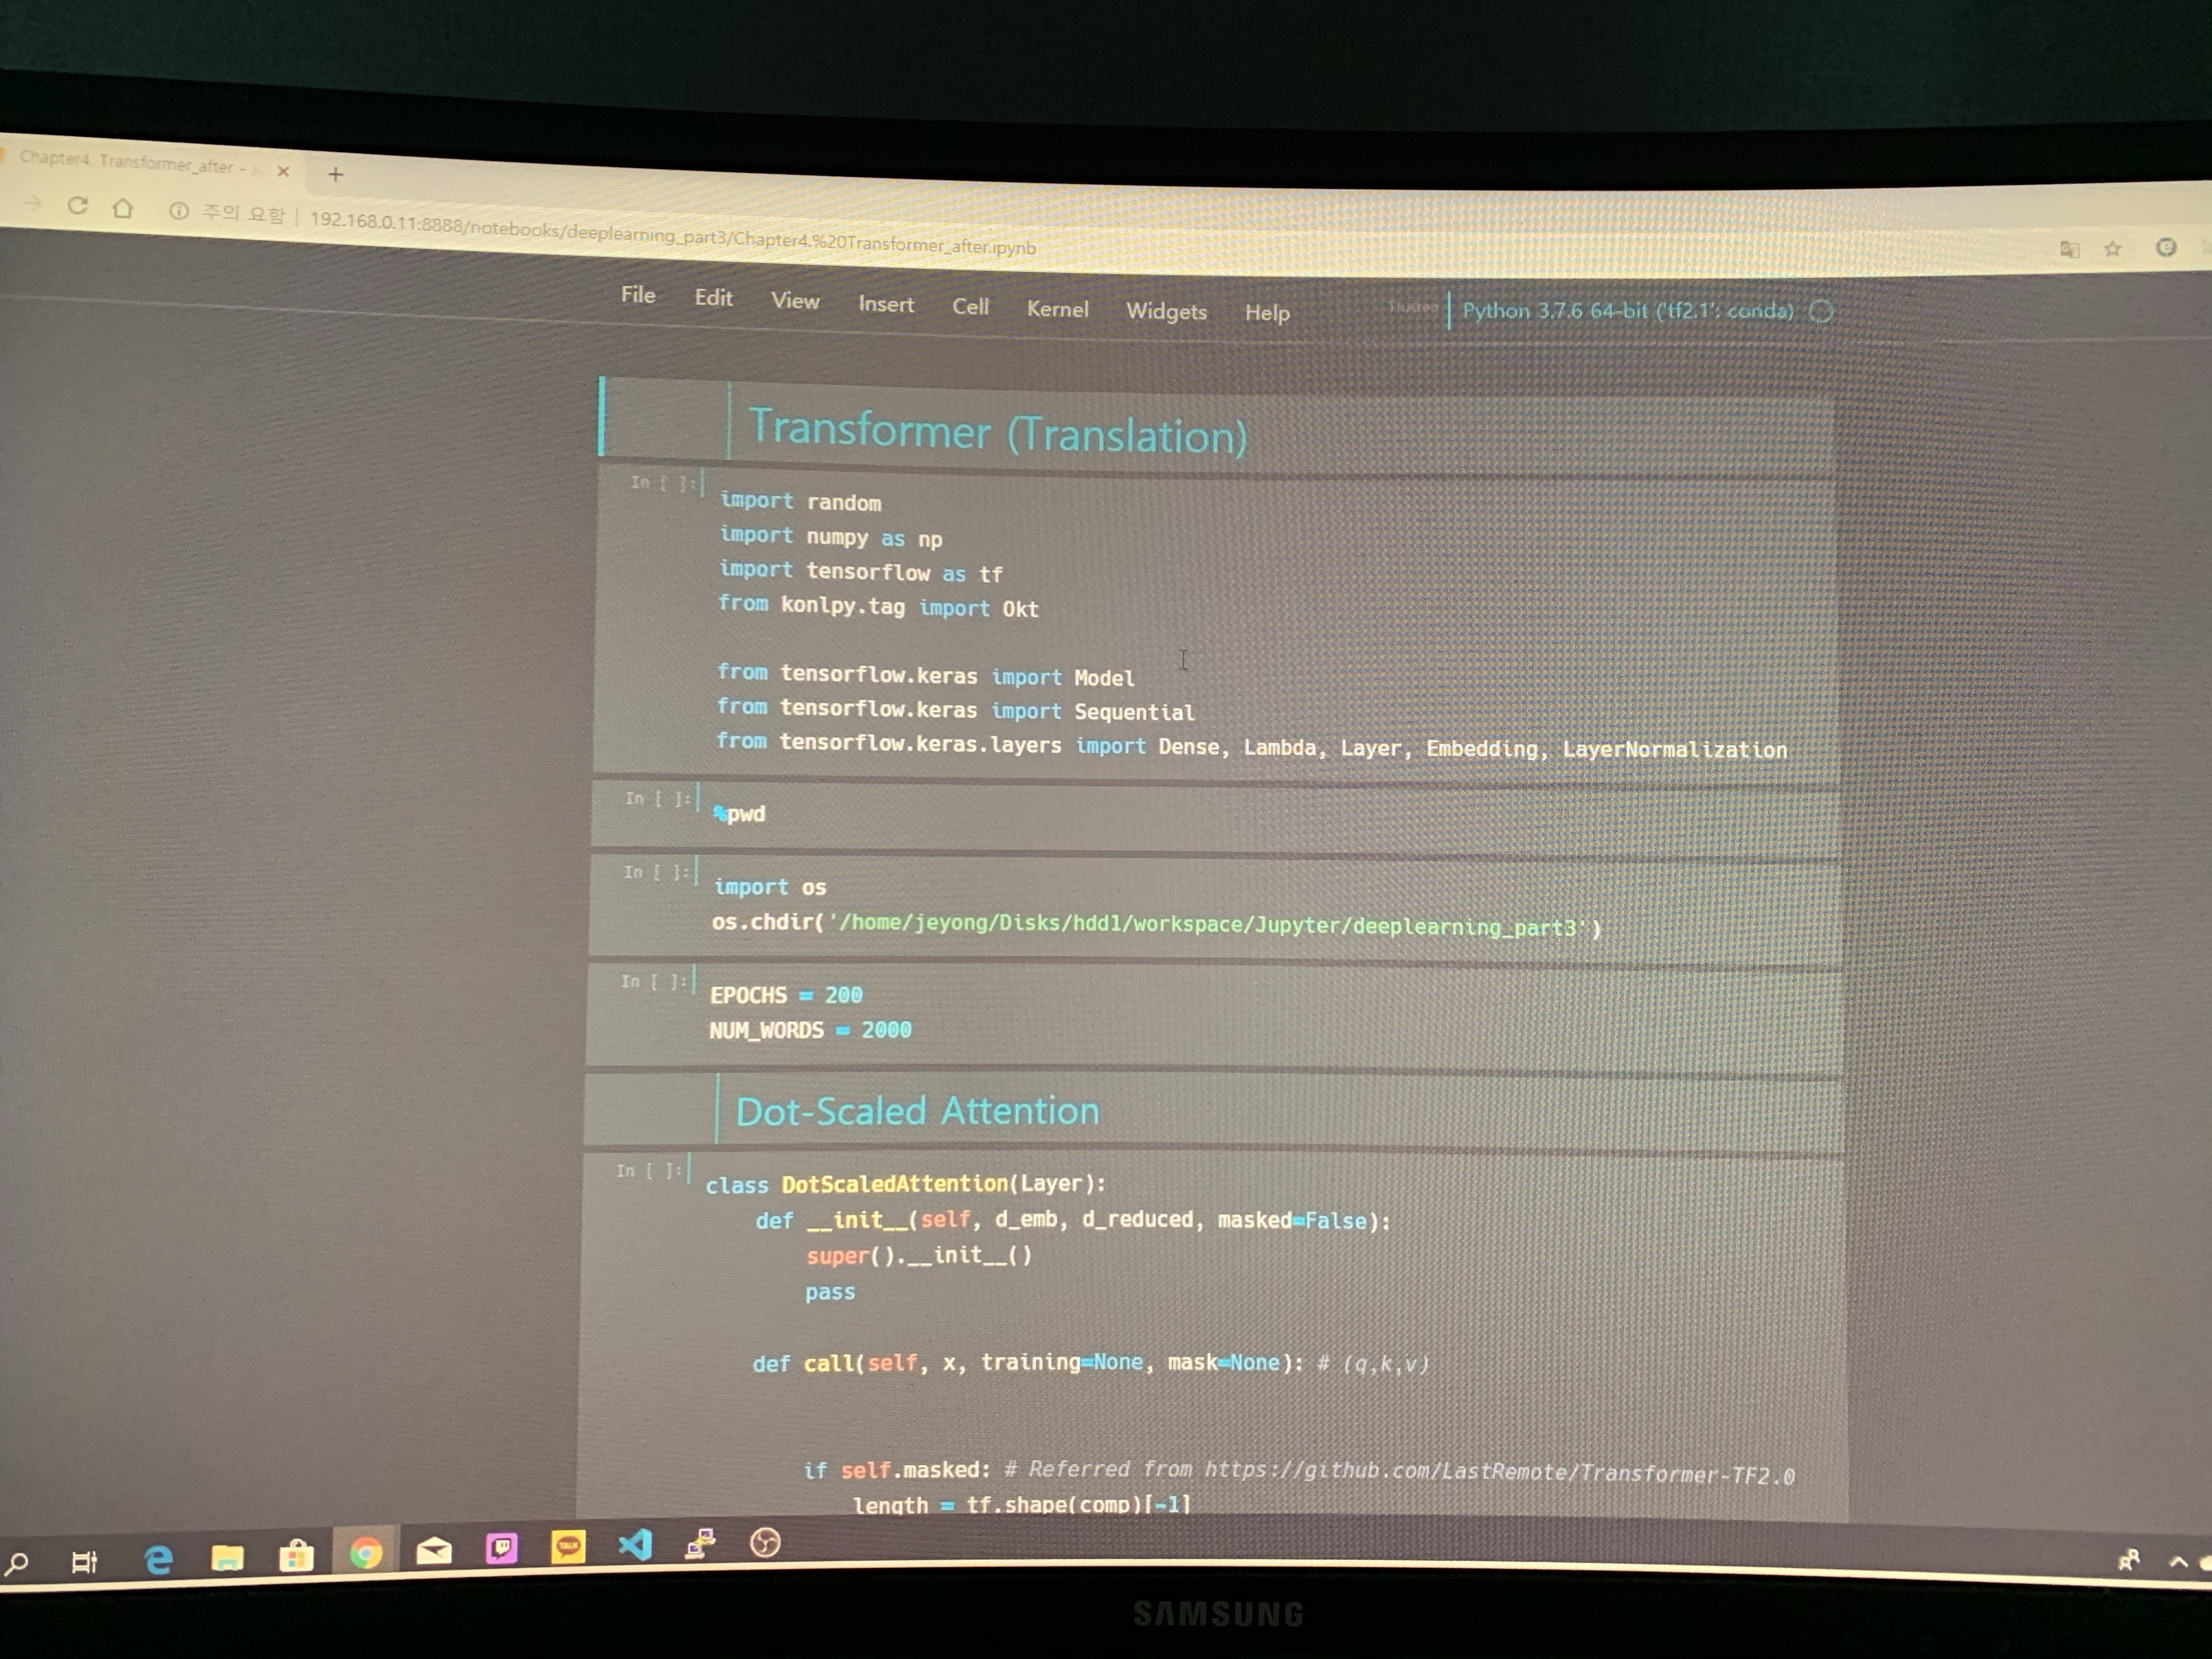Open KakaoTalk from the taskbar
2212x1659 pixels.
pyautogui.click(x=568, y=1548)
